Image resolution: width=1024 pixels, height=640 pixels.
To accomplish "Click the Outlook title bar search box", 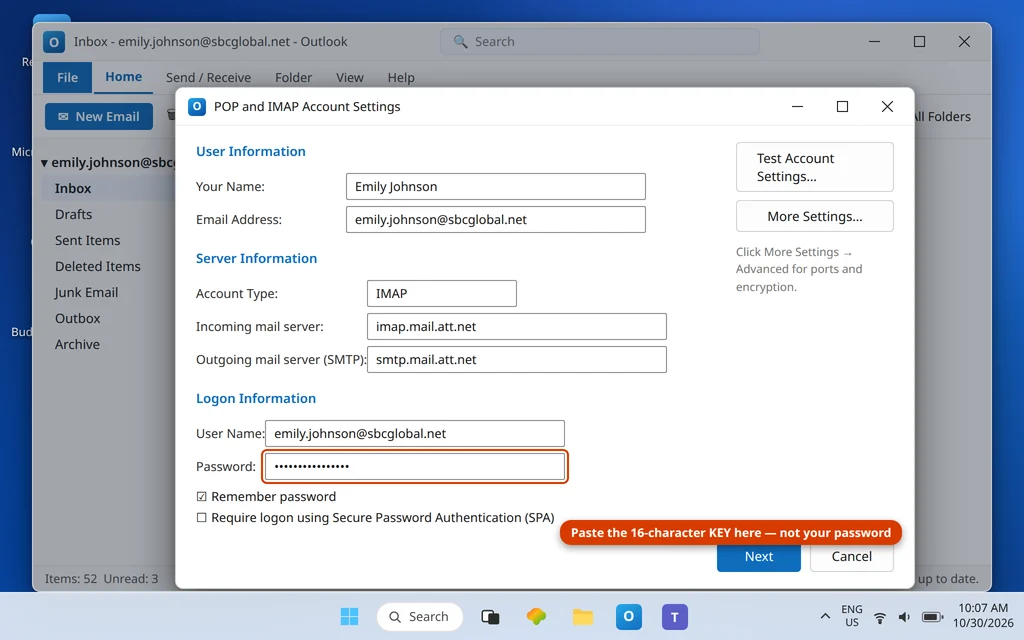I will click(600, 42).
